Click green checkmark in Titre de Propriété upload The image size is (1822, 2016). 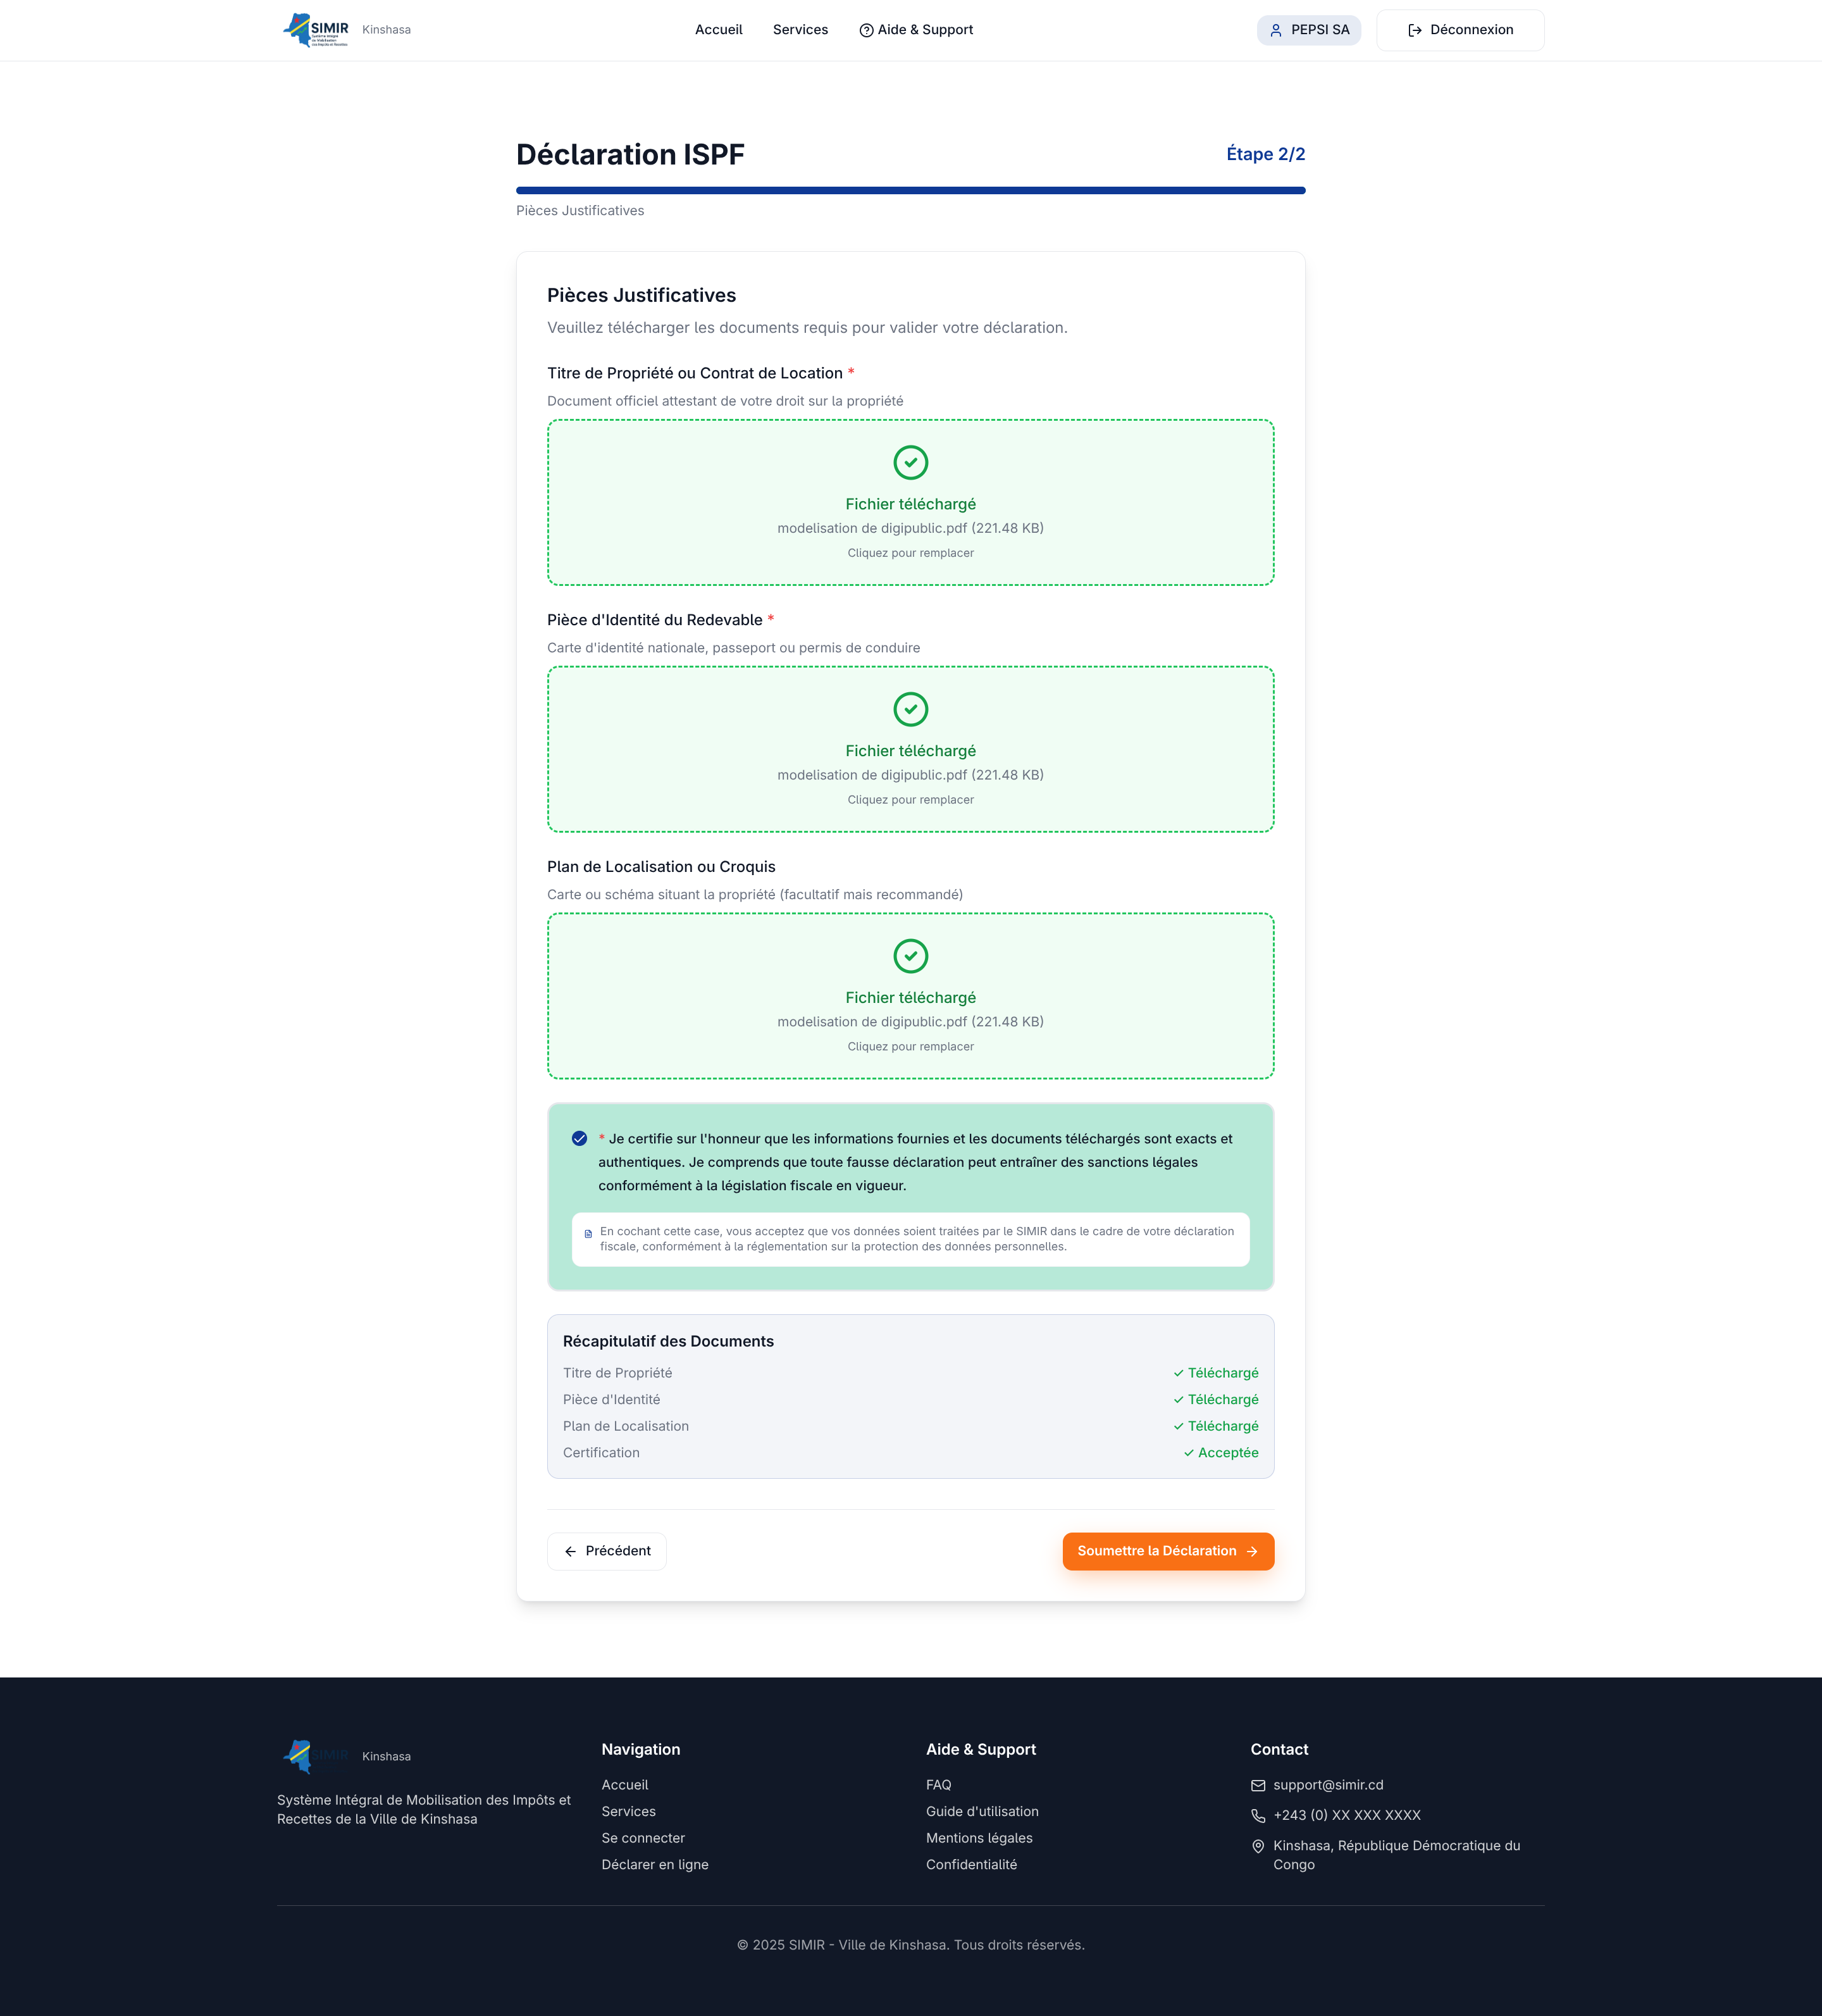[x=910, y=462]
